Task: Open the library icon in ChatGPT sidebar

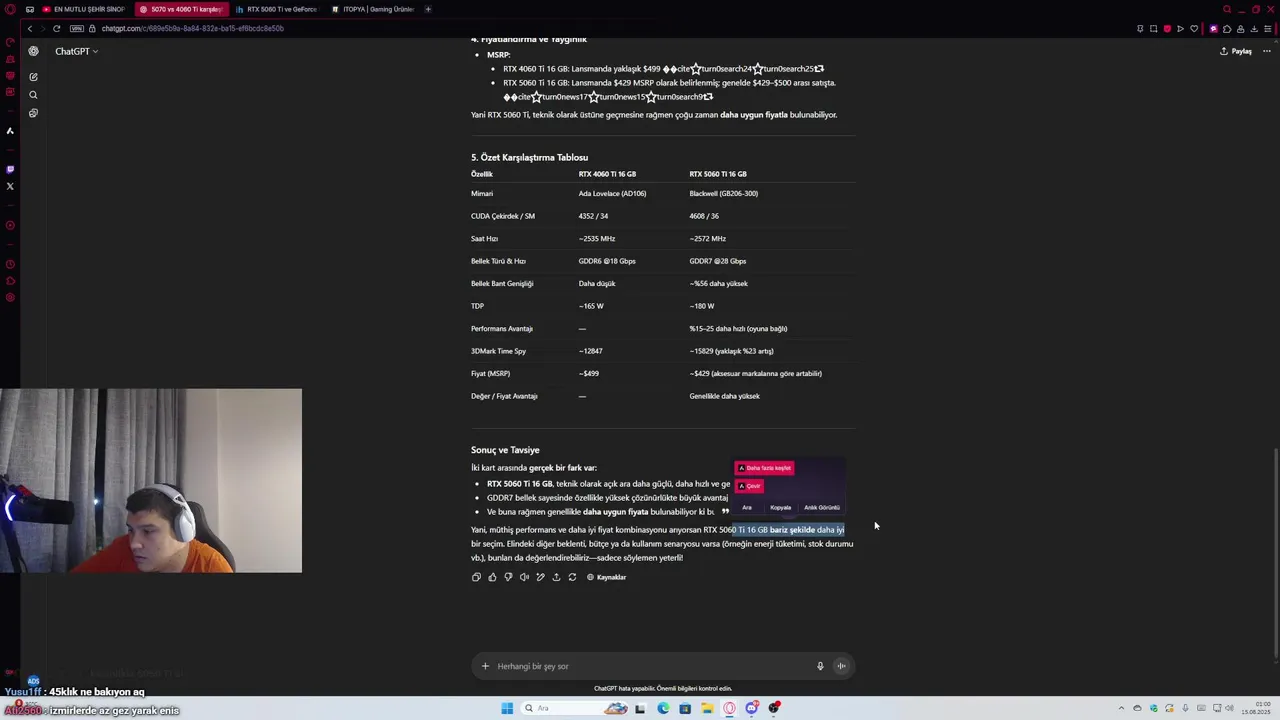Action: coord(33,113)
